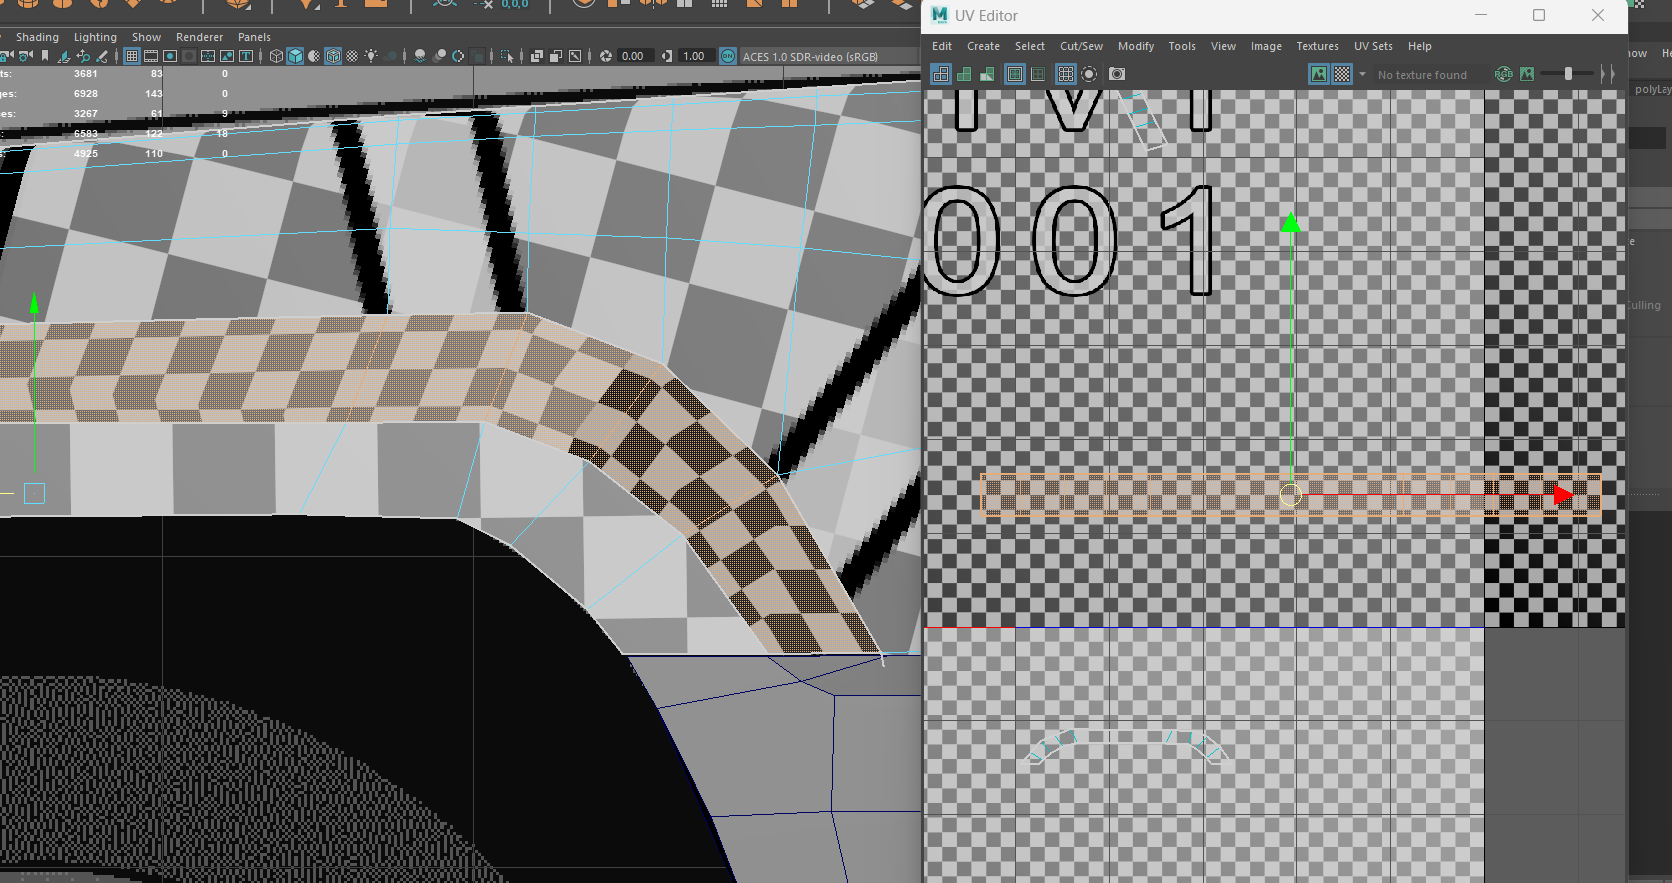Viewport: 1672px width, 883px height.
Task: Toggle image display in UV Editor
Action: (1319, 74)
